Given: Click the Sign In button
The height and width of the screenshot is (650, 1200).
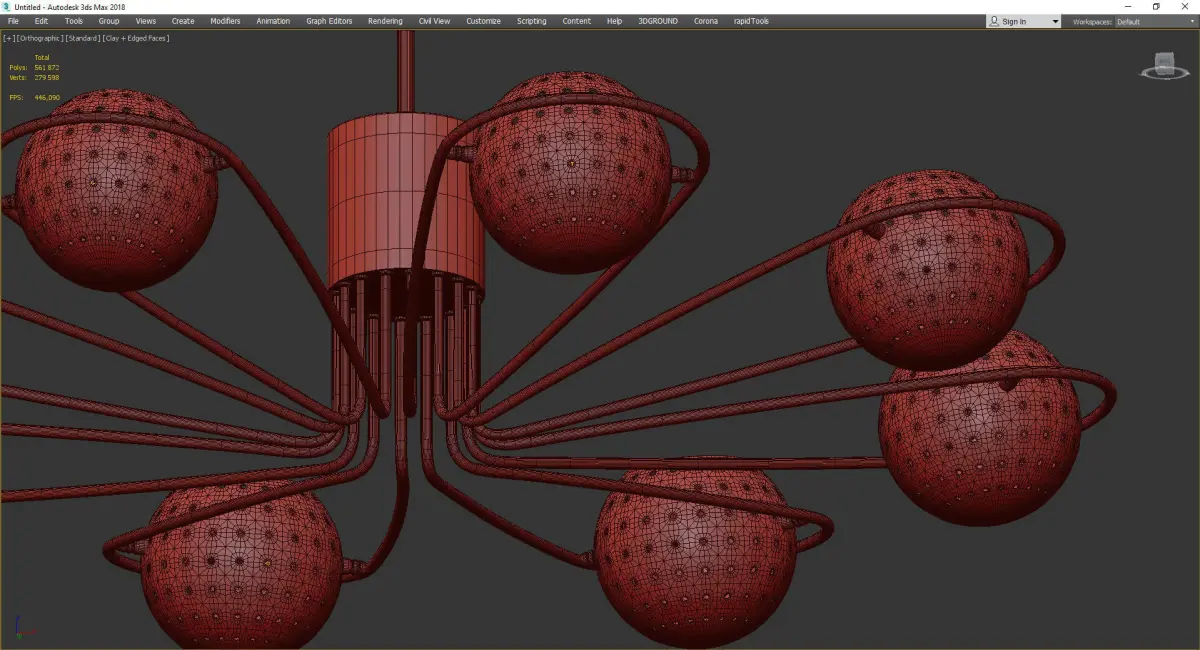Looking at the screenshot, I should (x=1023, y=21).
